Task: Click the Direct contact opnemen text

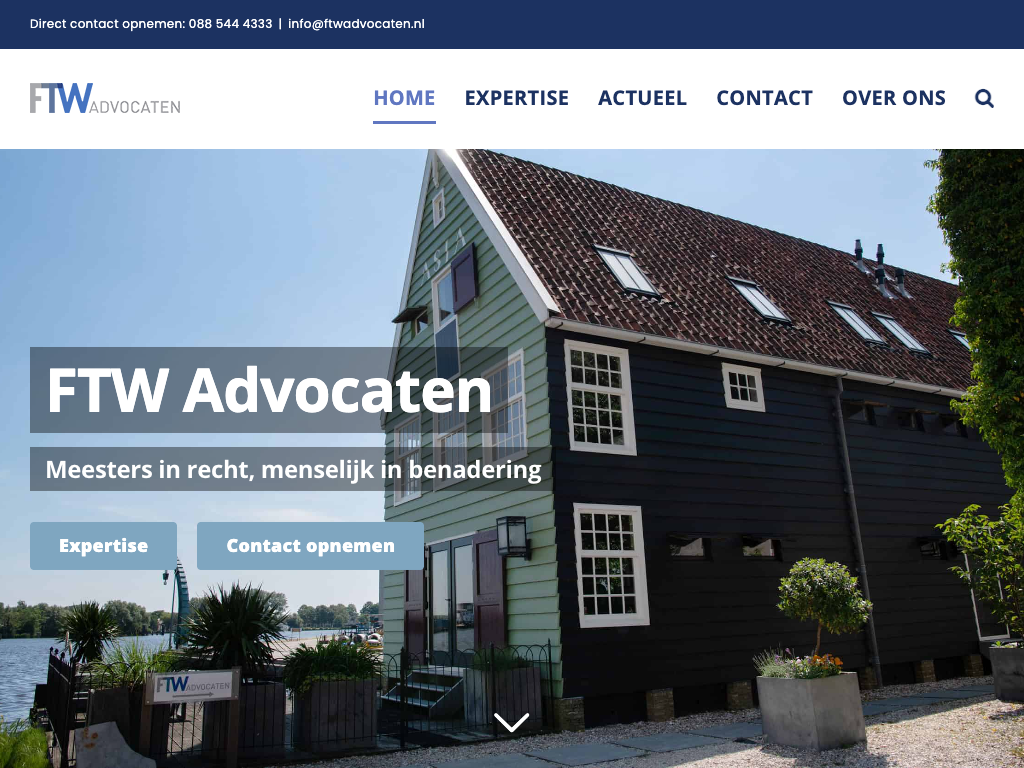Action: 108,24
